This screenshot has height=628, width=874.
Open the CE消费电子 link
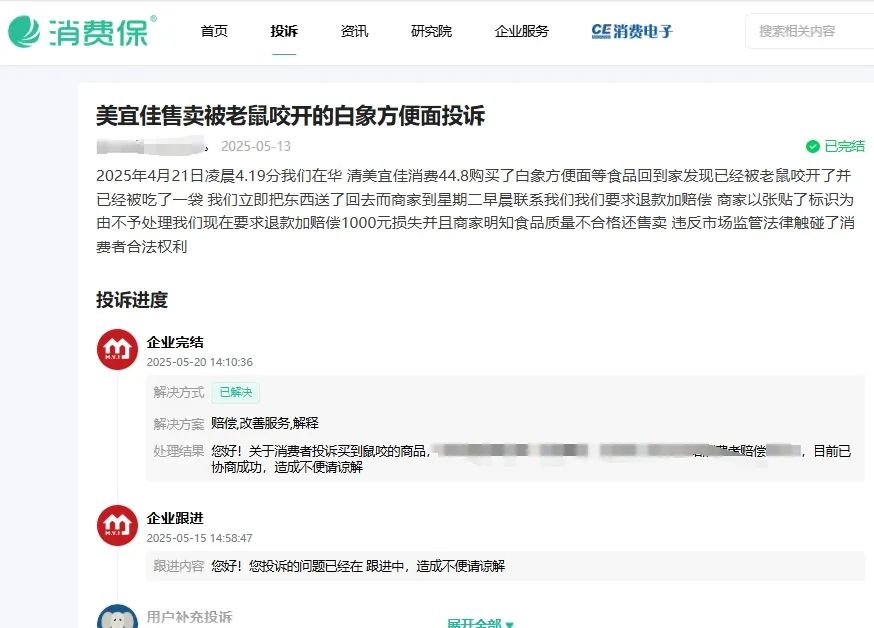click(632, 31)
